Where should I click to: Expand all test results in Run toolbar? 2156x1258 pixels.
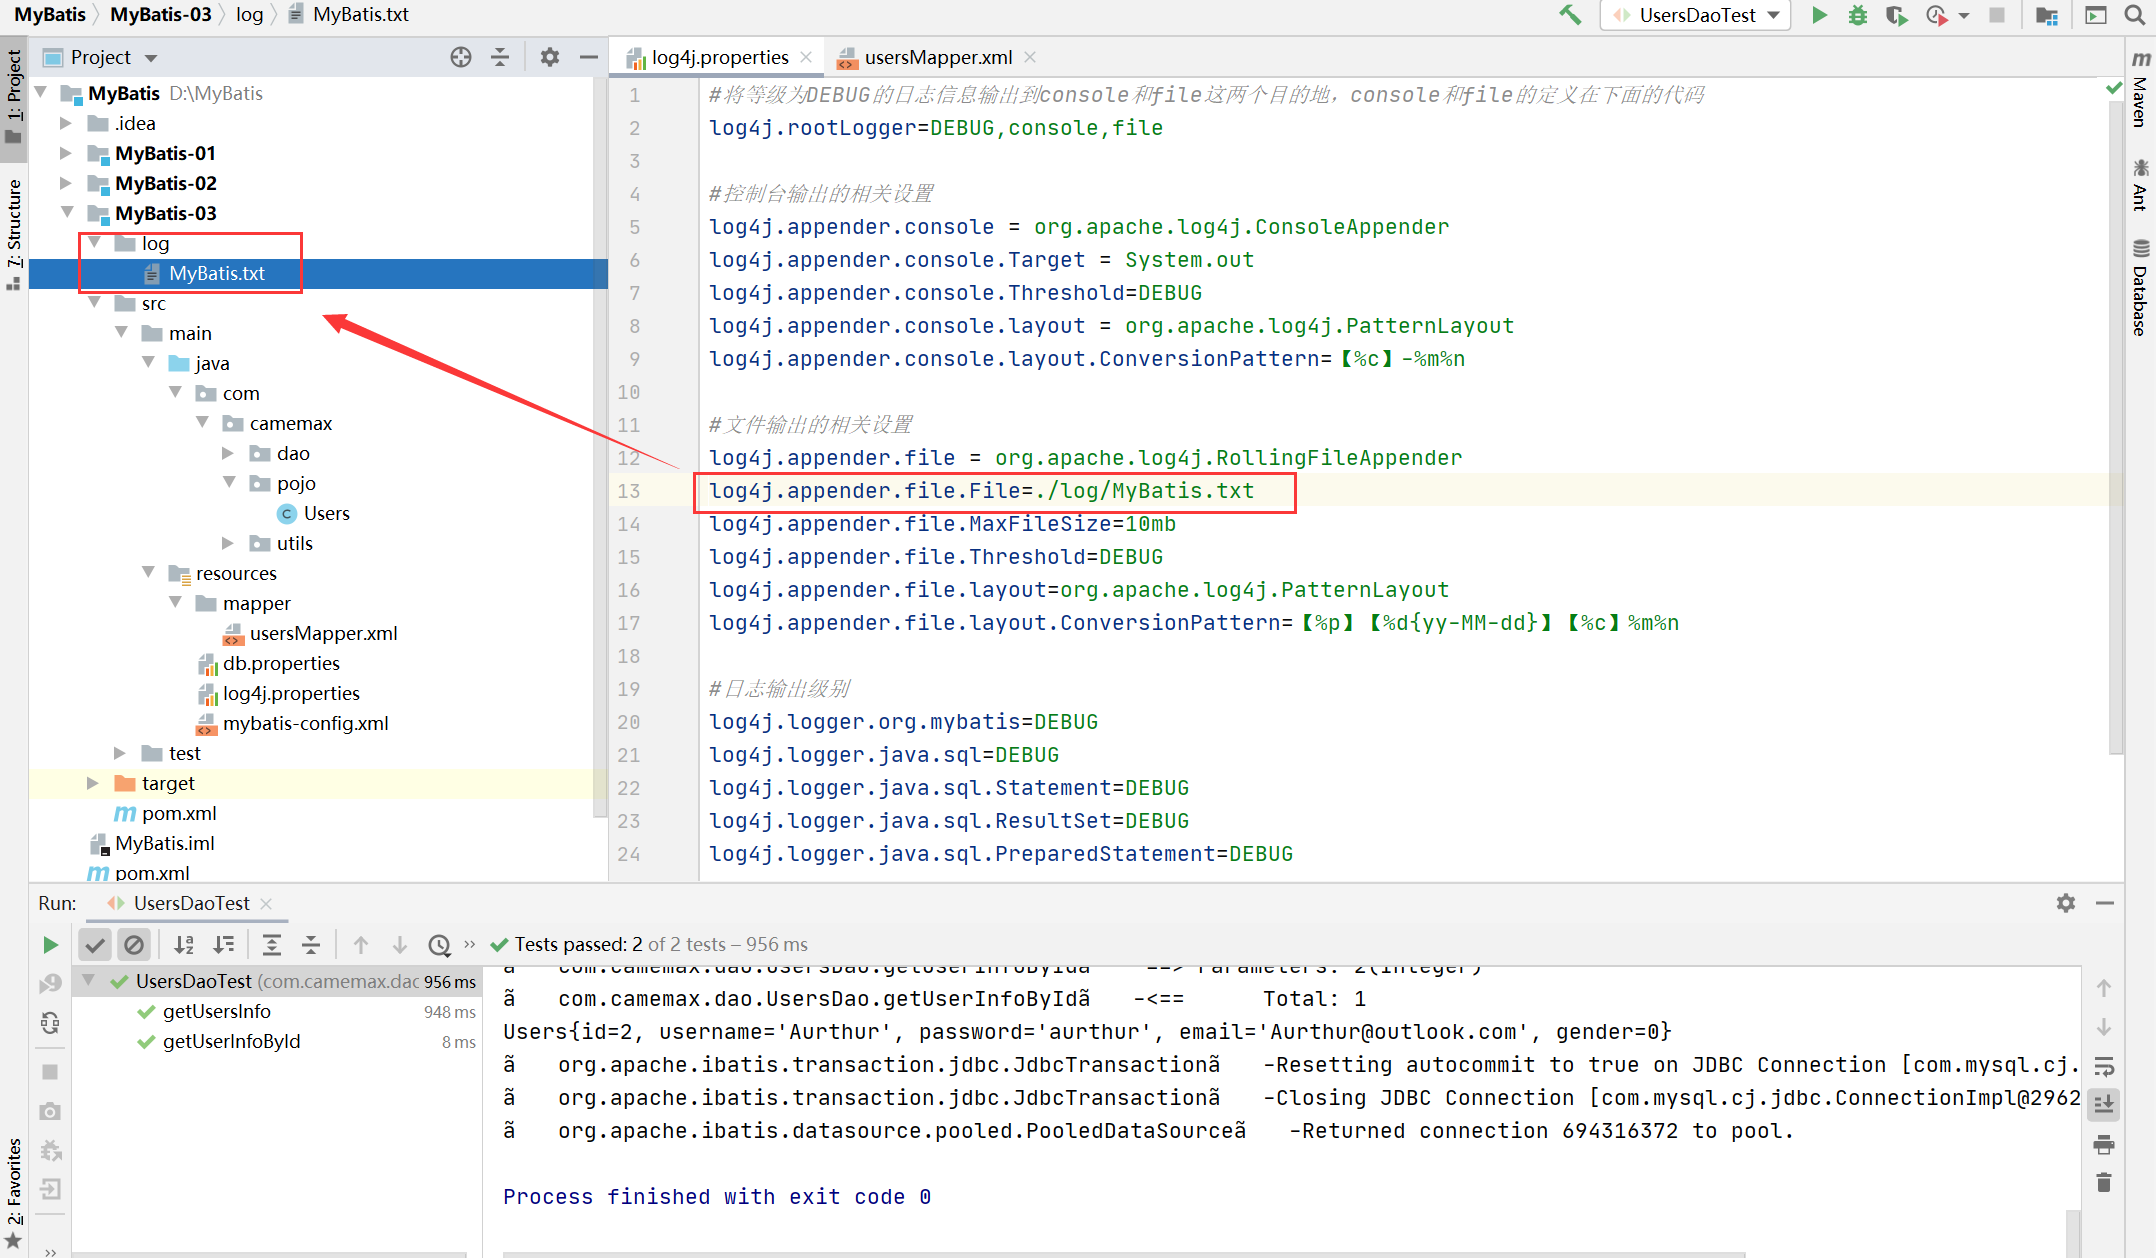click(271, 944)
